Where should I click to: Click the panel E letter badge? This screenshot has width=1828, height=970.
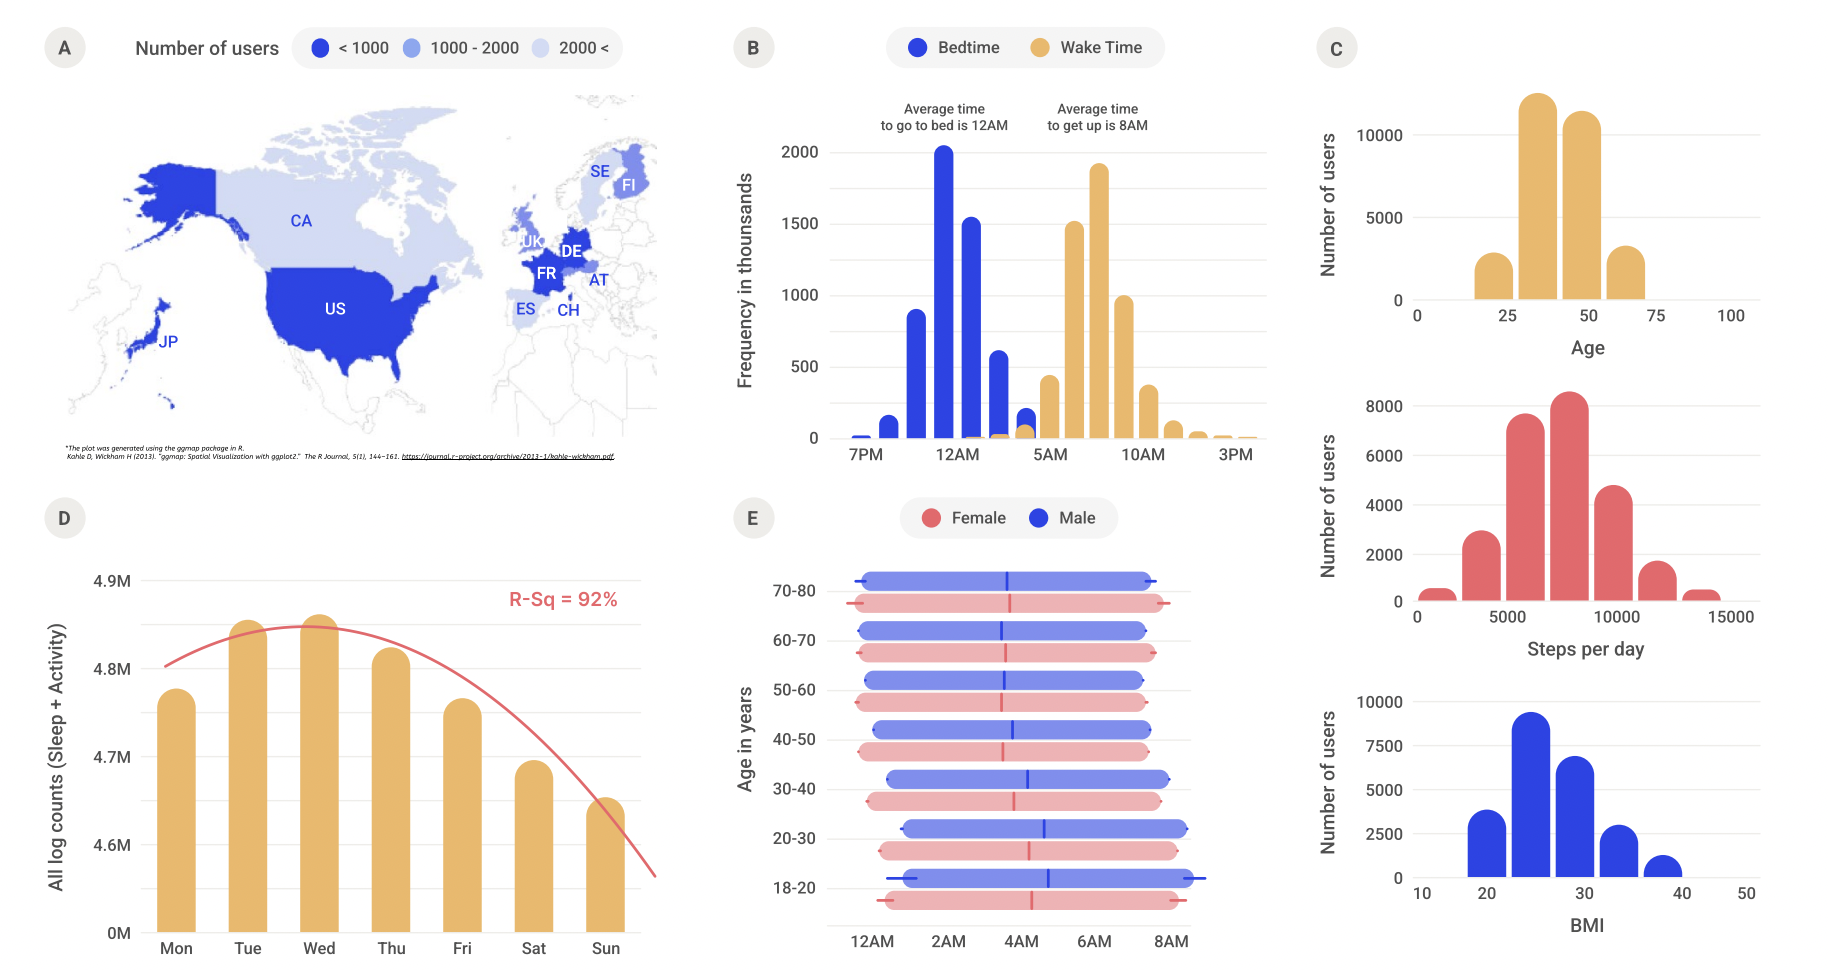pos(753,518)
